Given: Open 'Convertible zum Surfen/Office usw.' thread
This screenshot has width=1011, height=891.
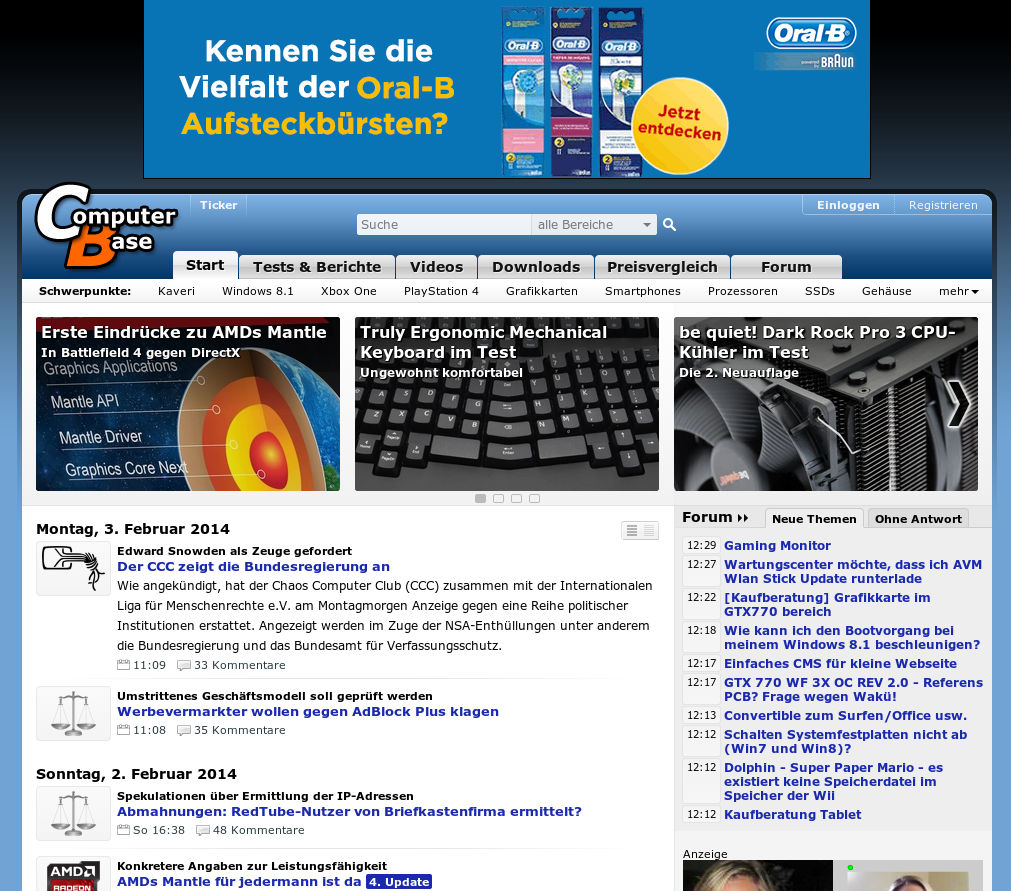Looking at the screenshot, I should pos(845,716).
